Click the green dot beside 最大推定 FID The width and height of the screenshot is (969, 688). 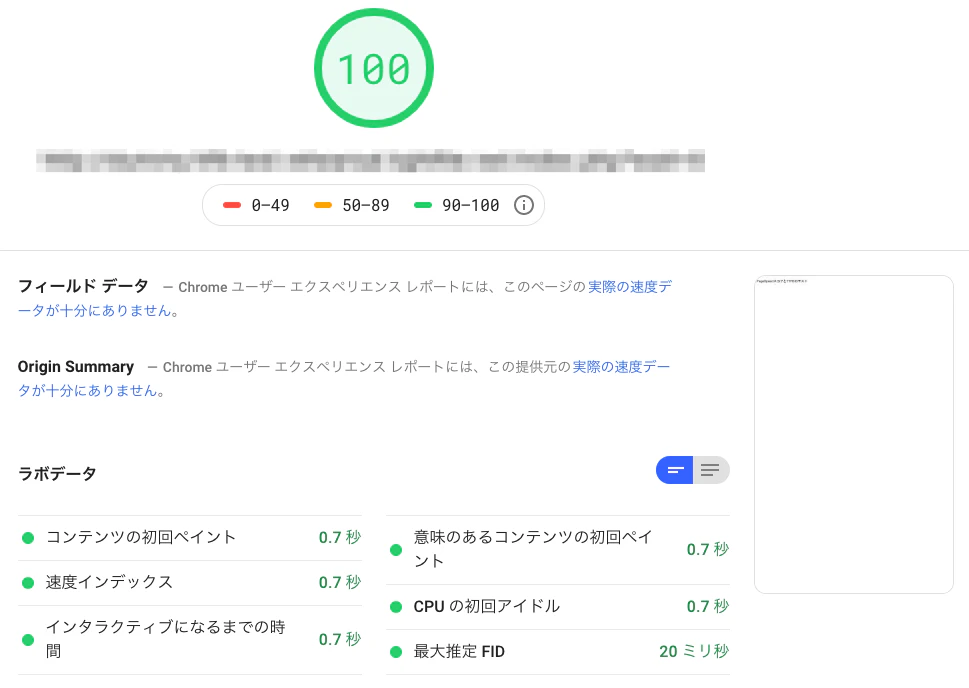coord(396,652)
